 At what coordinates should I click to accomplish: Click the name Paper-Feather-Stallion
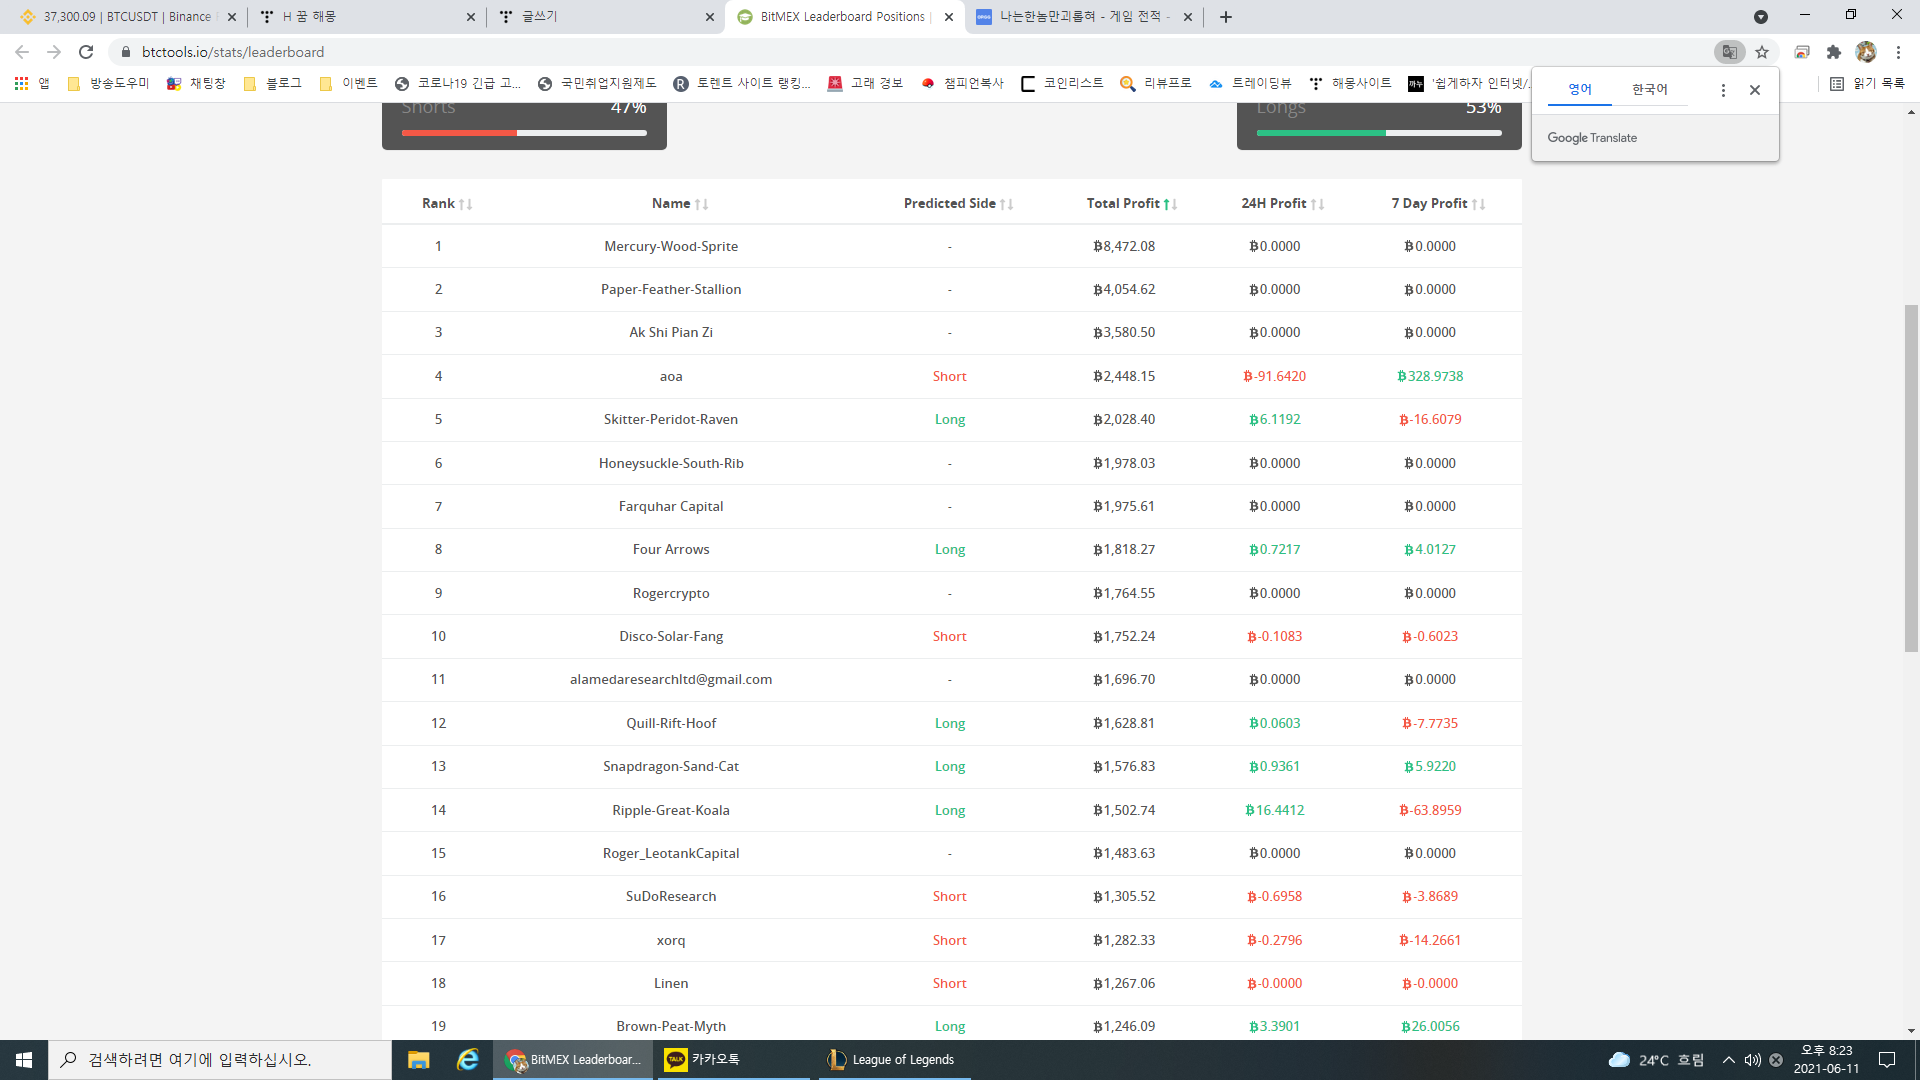[671, 289]
